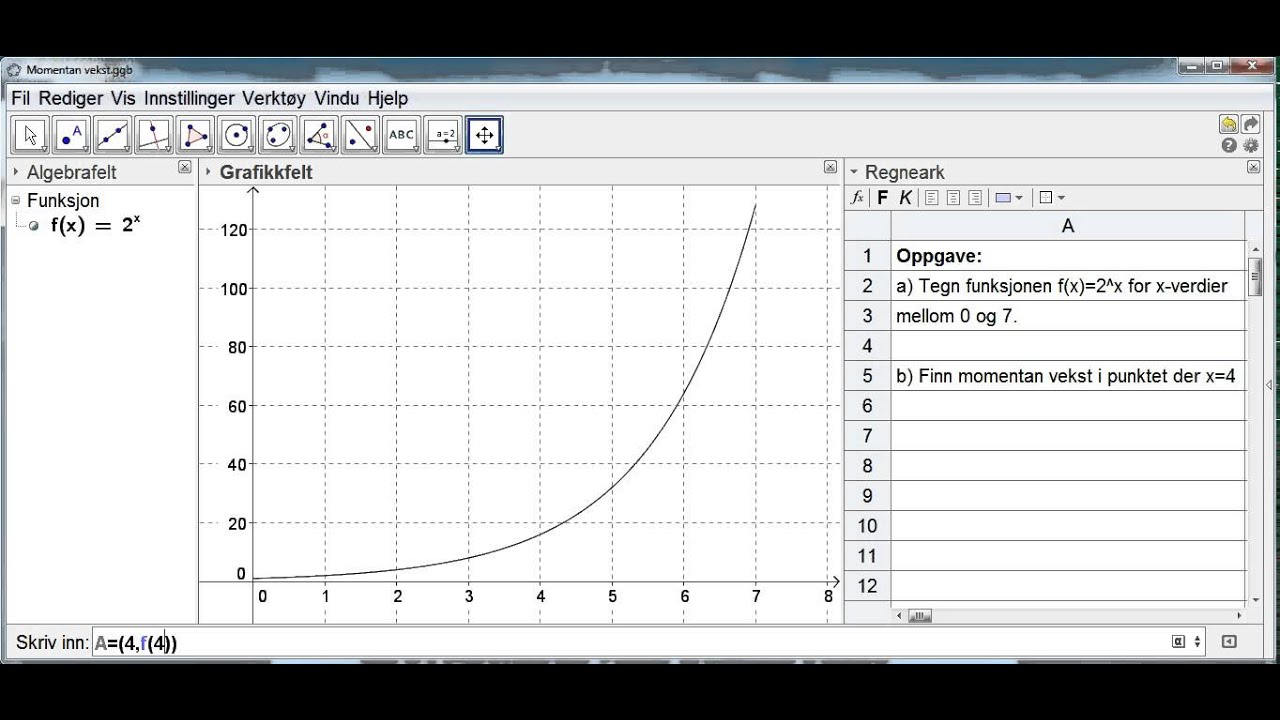This screenshot has width=1280, height=720.
Task: Click the cell background color swatch
Action: [x=1003, y=198]
